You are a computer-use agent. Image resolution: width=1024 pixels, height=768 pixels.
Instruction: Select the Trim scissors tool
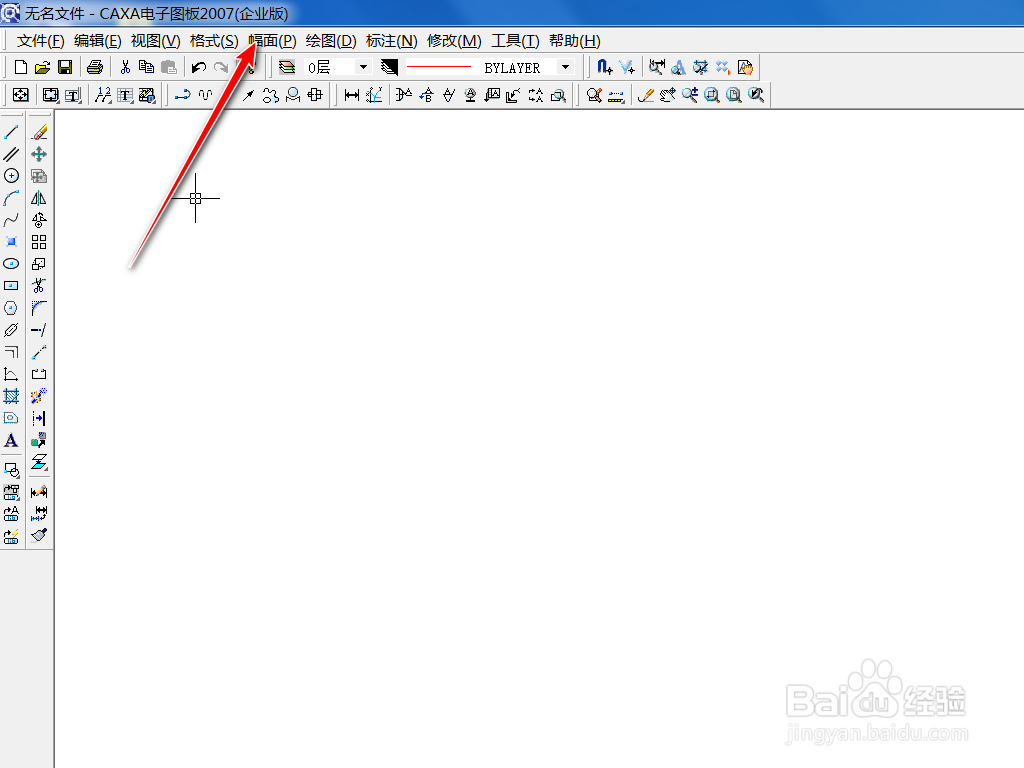click(x=39, y=286)
